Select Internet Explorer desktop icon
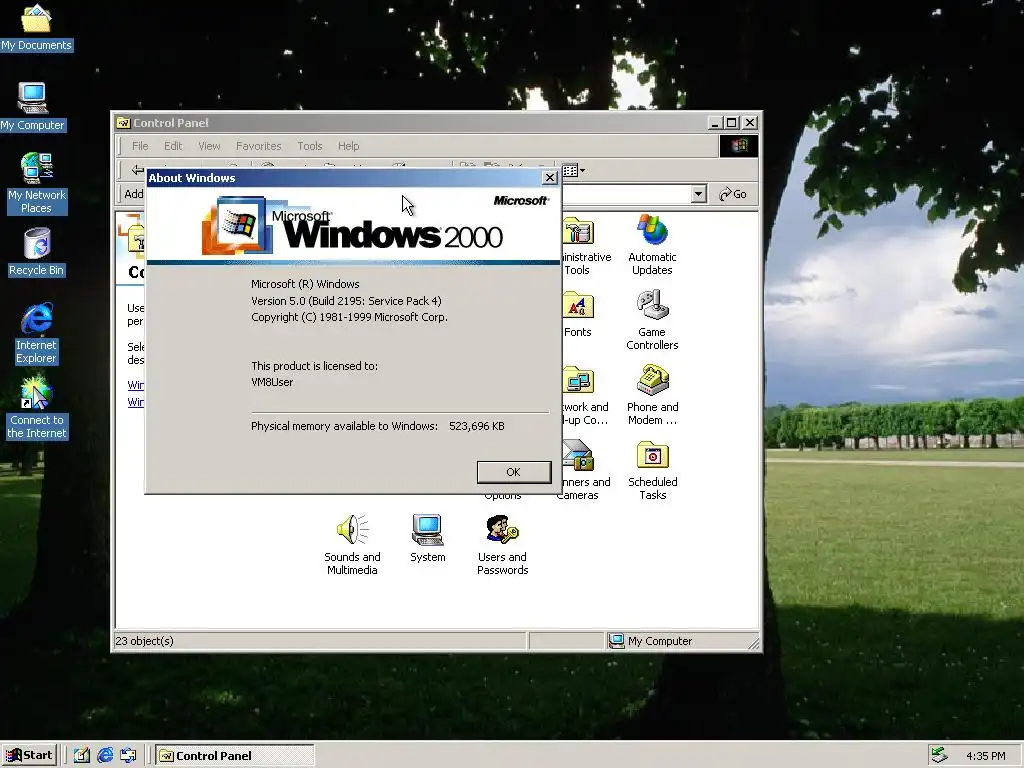This screenshot has width=1024, height=768. (37, 333)
